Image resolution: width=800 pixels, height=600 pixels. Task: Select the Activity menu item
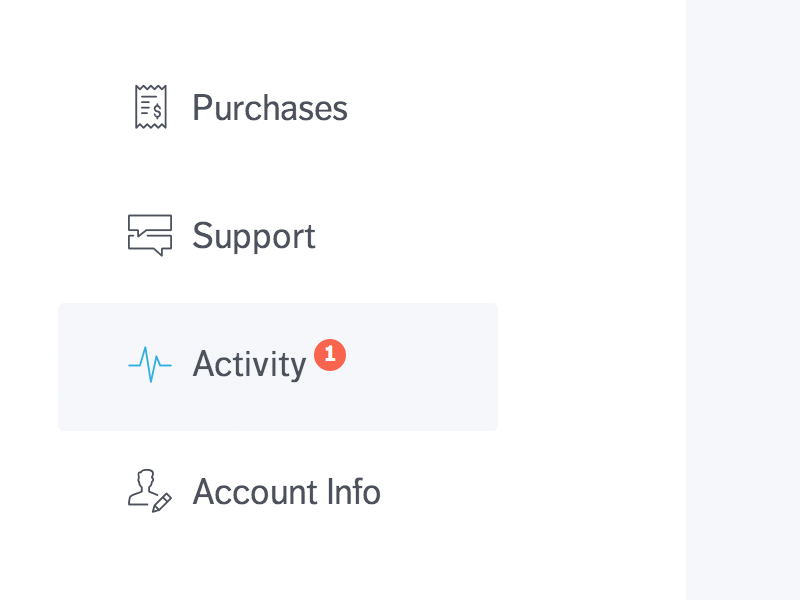tap(249, 365)
